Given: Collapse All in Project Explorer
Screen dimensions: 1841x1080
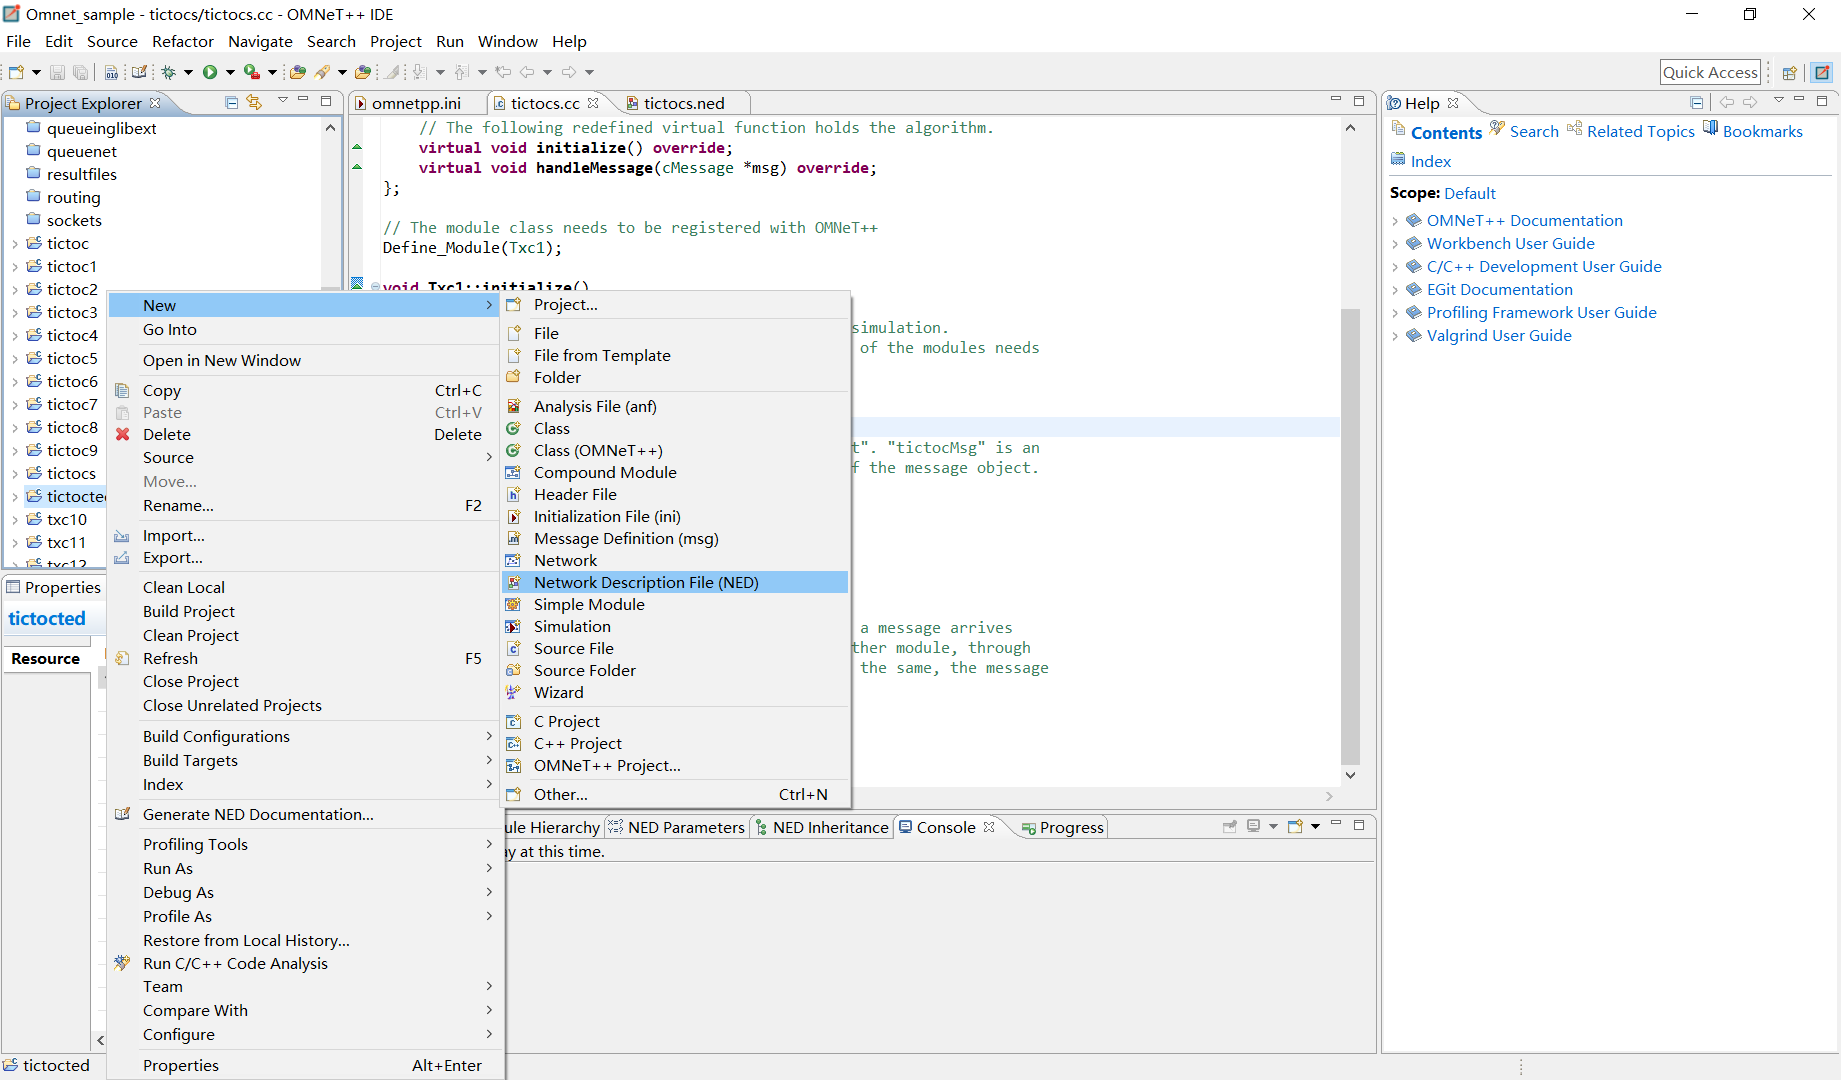Looking at the screenshot, I should pyautogui.click(x=232, y=102).
